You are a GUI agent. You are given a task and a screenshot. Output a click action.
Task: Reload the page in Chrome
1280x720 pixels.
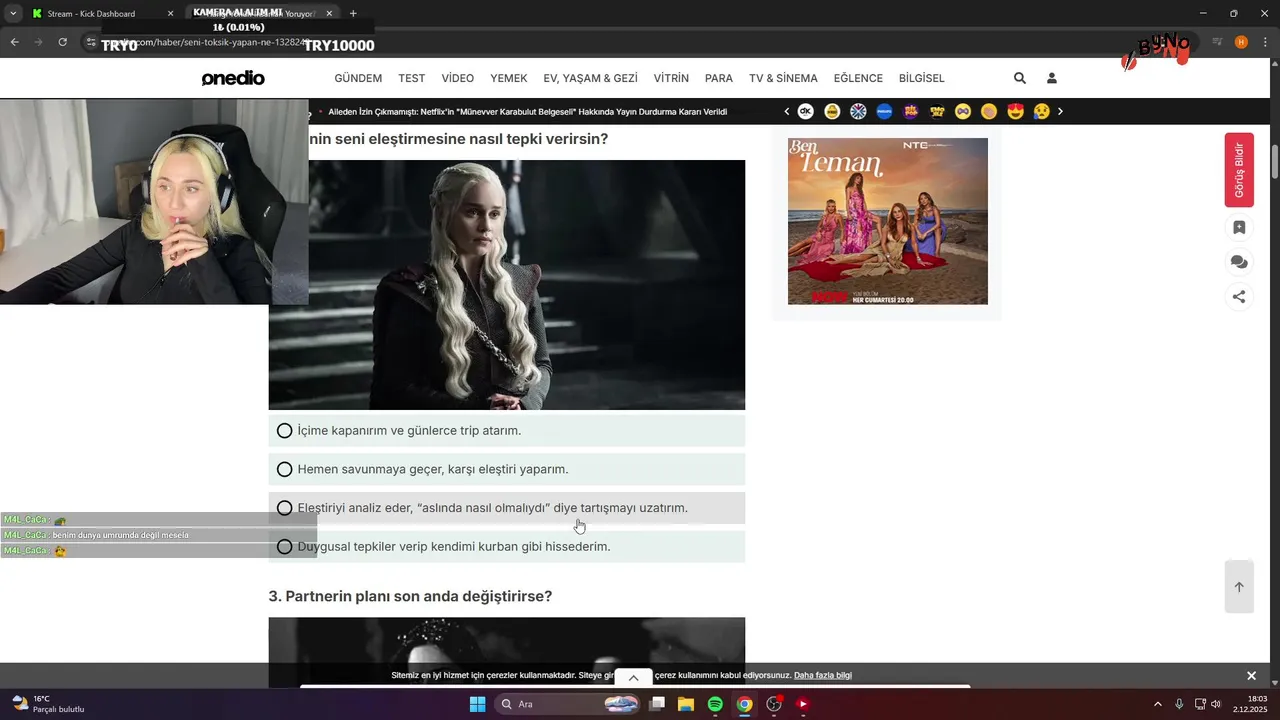62,42
